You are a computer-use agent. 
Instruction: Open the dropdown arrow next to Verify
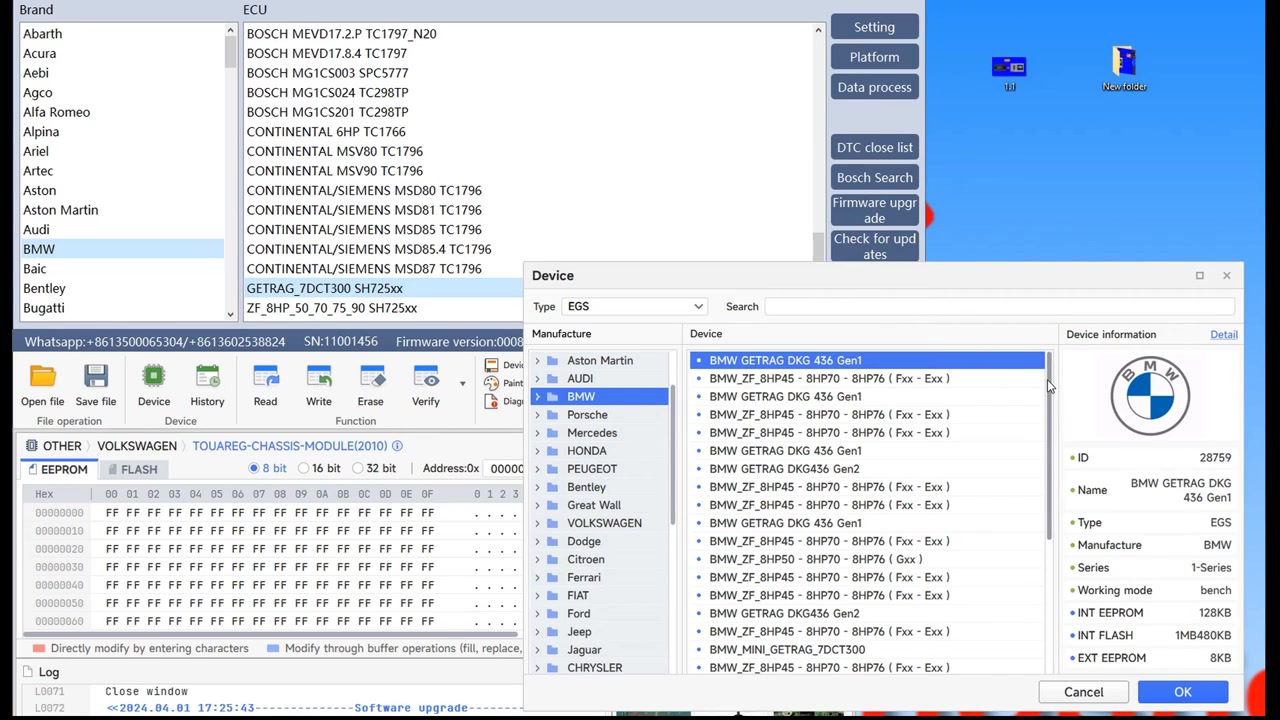462,383
